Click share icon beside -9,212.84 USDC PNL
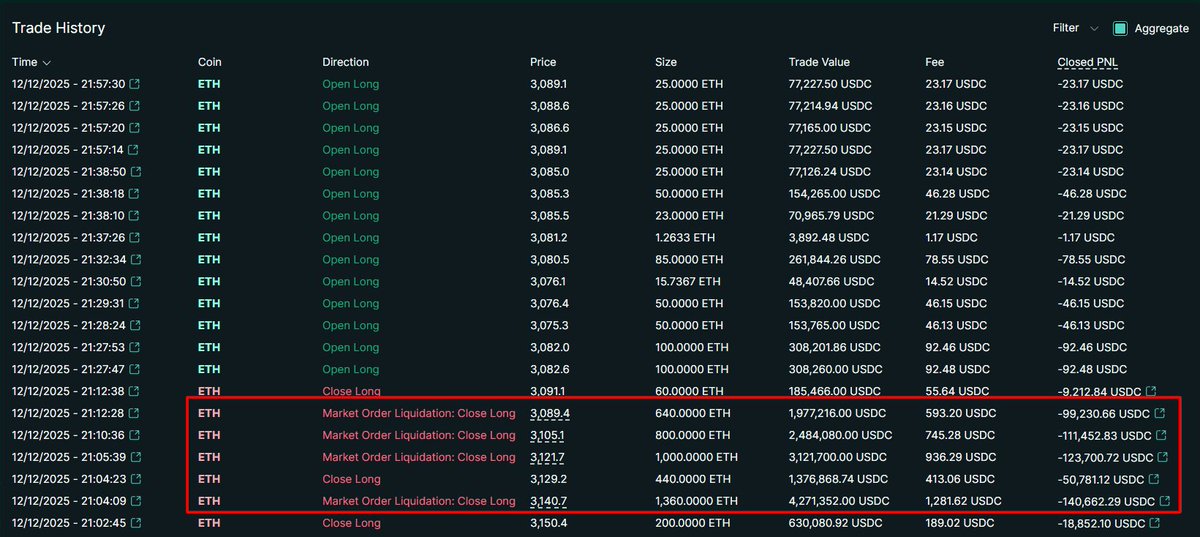1200x537 pixels. (1151, 391)
